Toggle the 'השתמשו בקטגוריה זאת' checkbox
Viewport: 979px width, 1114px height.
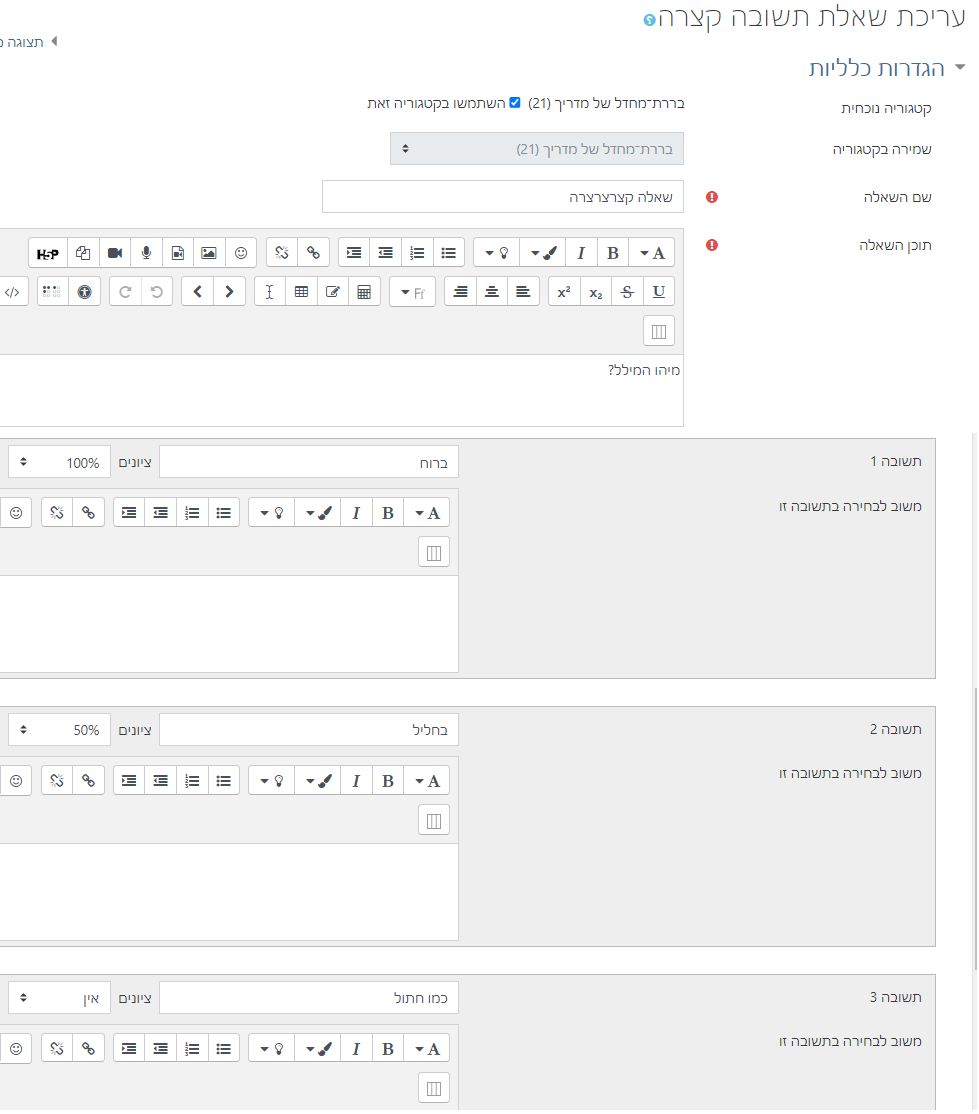(x=515, y=102)
